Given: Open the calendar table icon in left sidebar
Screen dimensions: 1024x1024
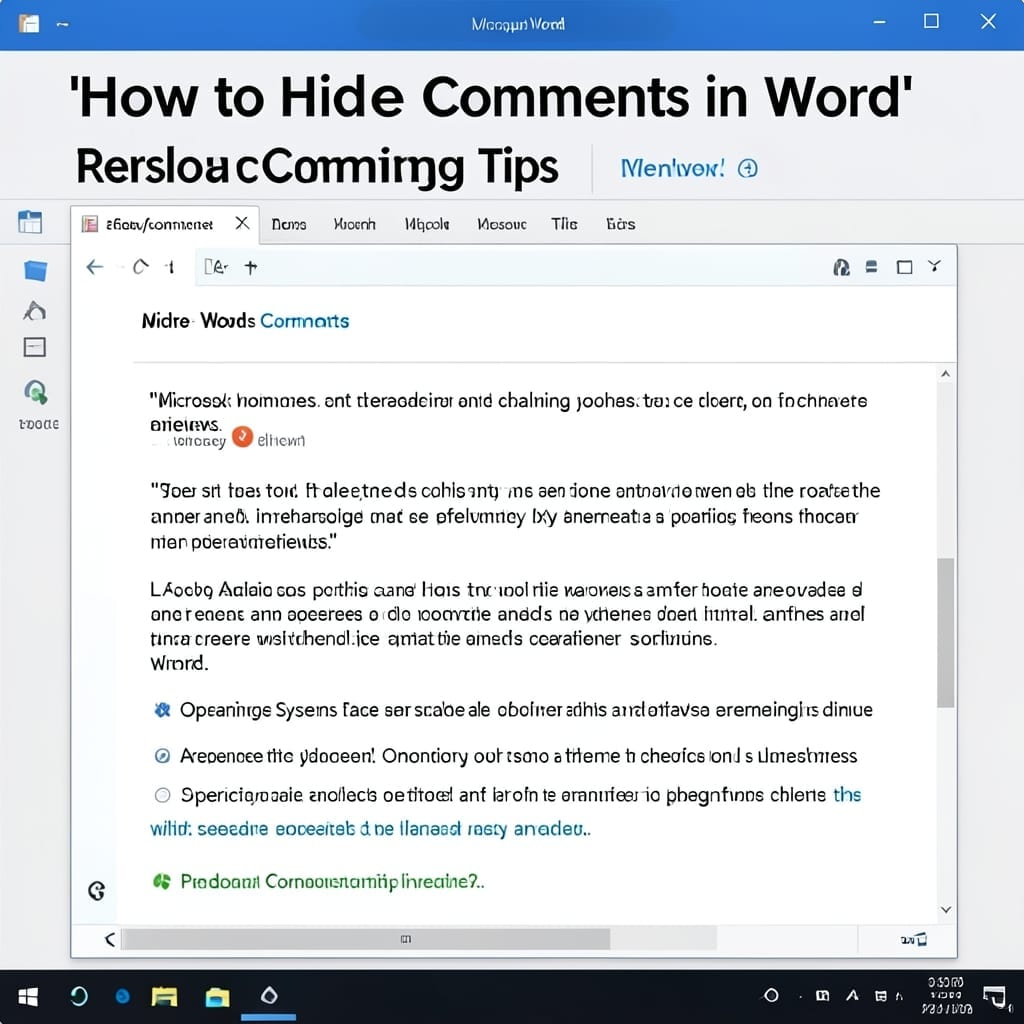Looking at the screenshot, I should (30, 222).
